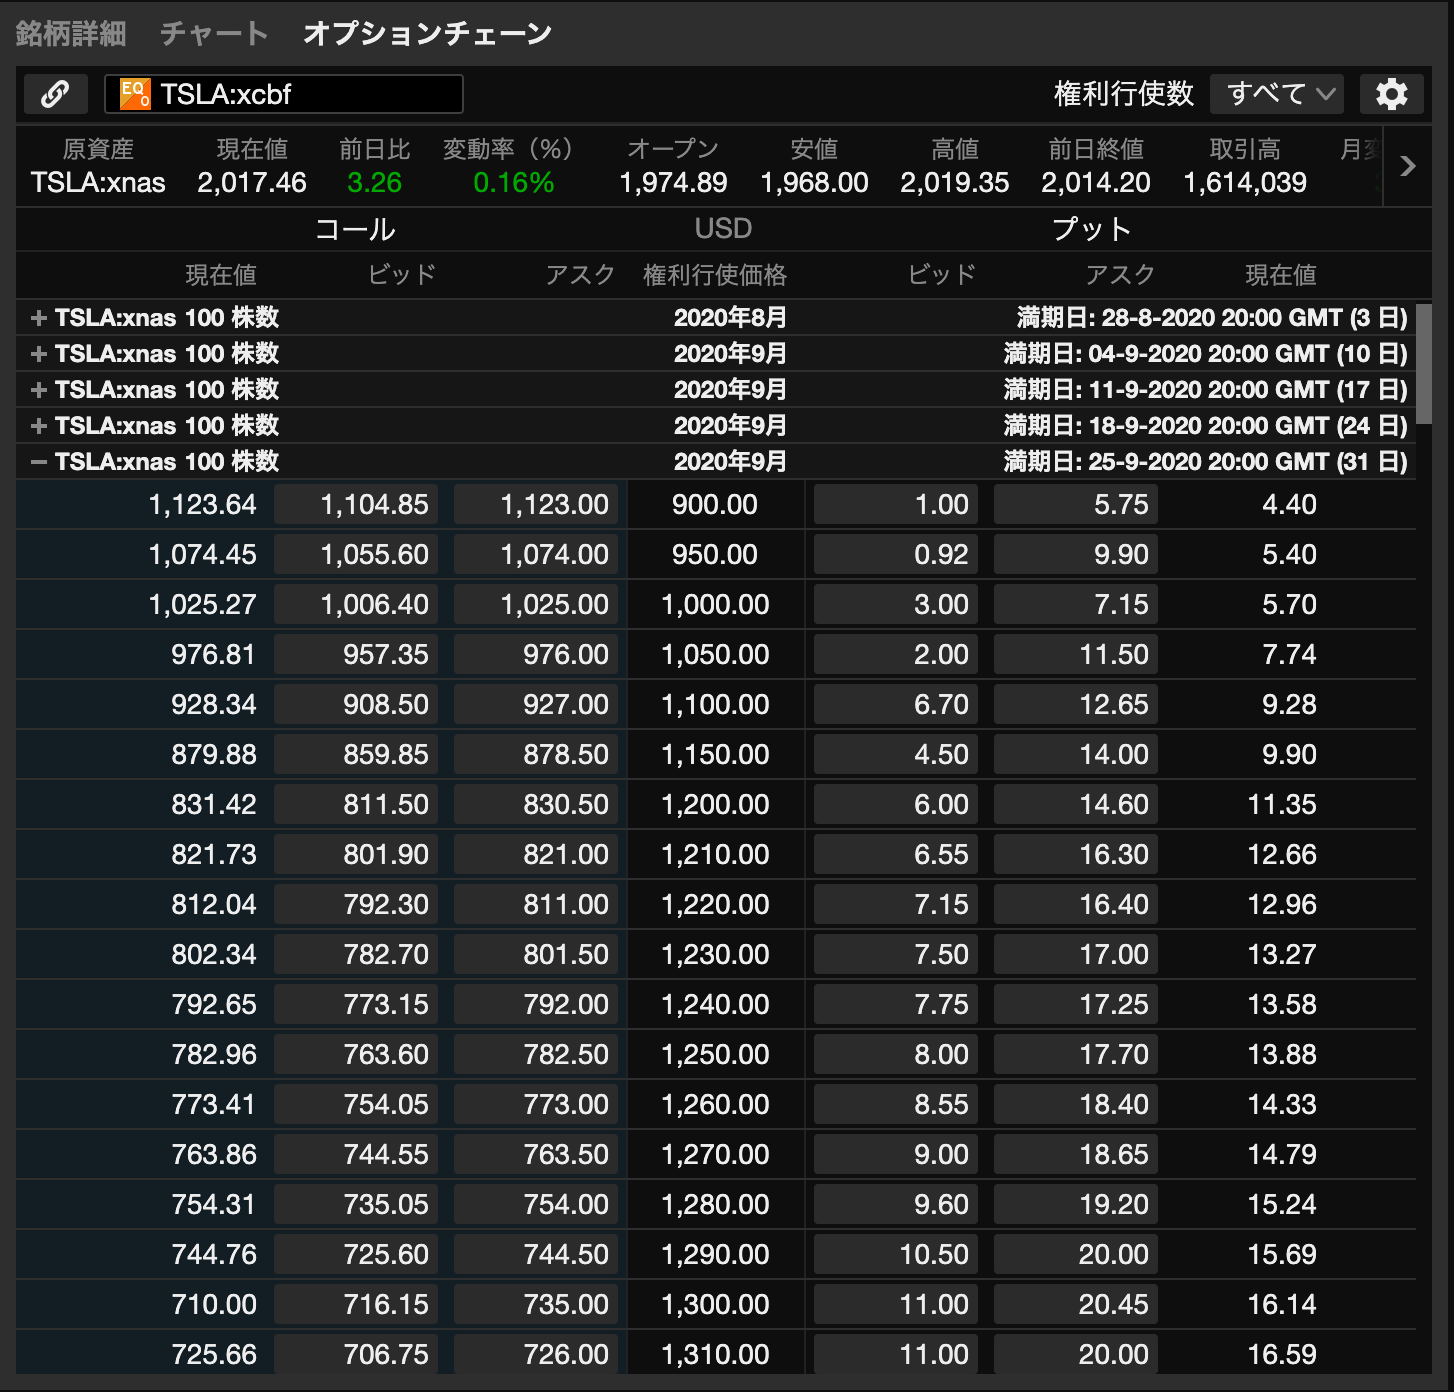Viewport: 1454px width, 1392px height.
Task: Click call bid 1,055.60 for strike 950
Action: (356, 554)
